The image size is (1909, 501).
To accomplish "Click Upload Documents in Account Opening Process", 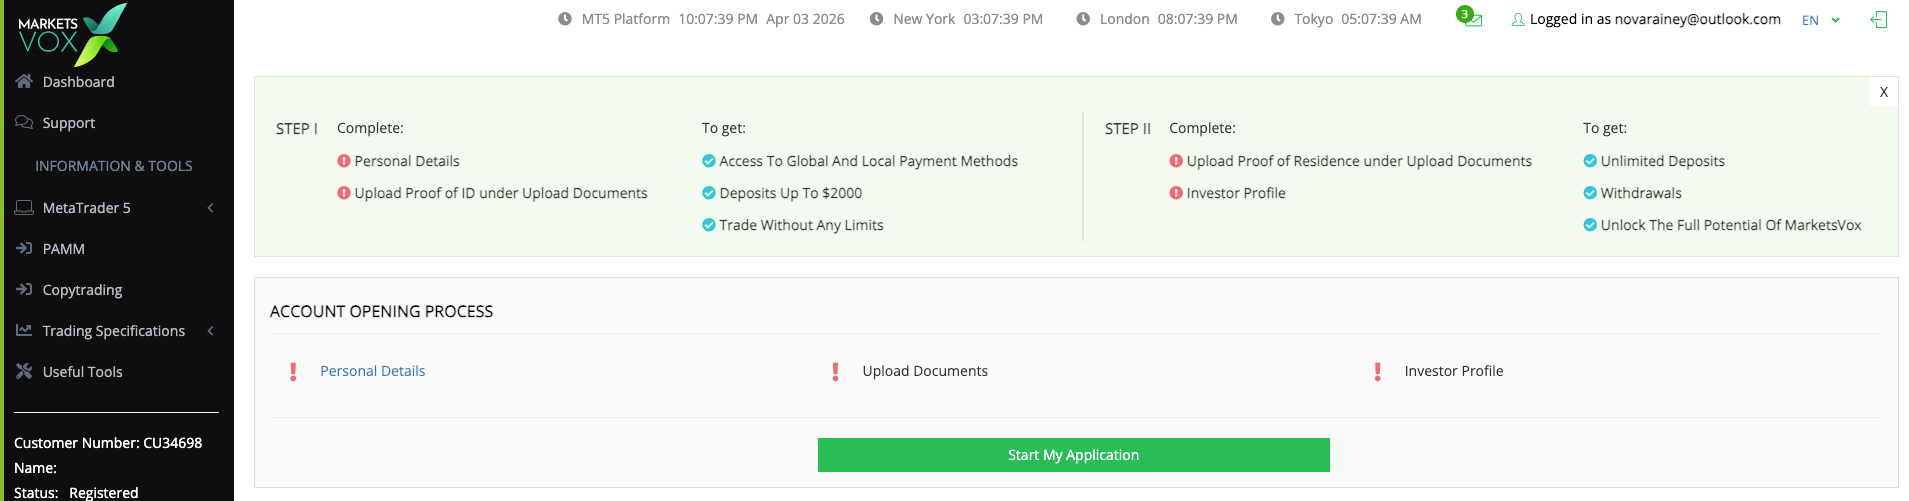I will 925,371.
